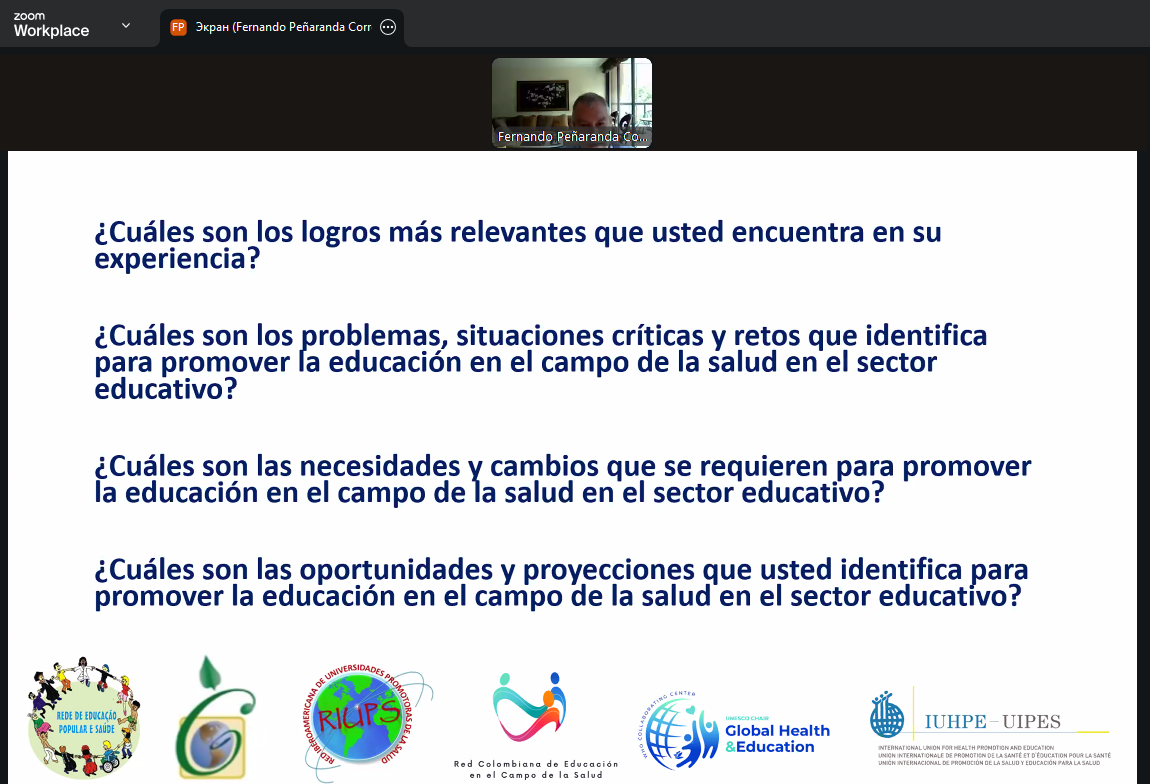Expand the dropdown chevron beside Zoom Workplace

click(x=126, y=26)
